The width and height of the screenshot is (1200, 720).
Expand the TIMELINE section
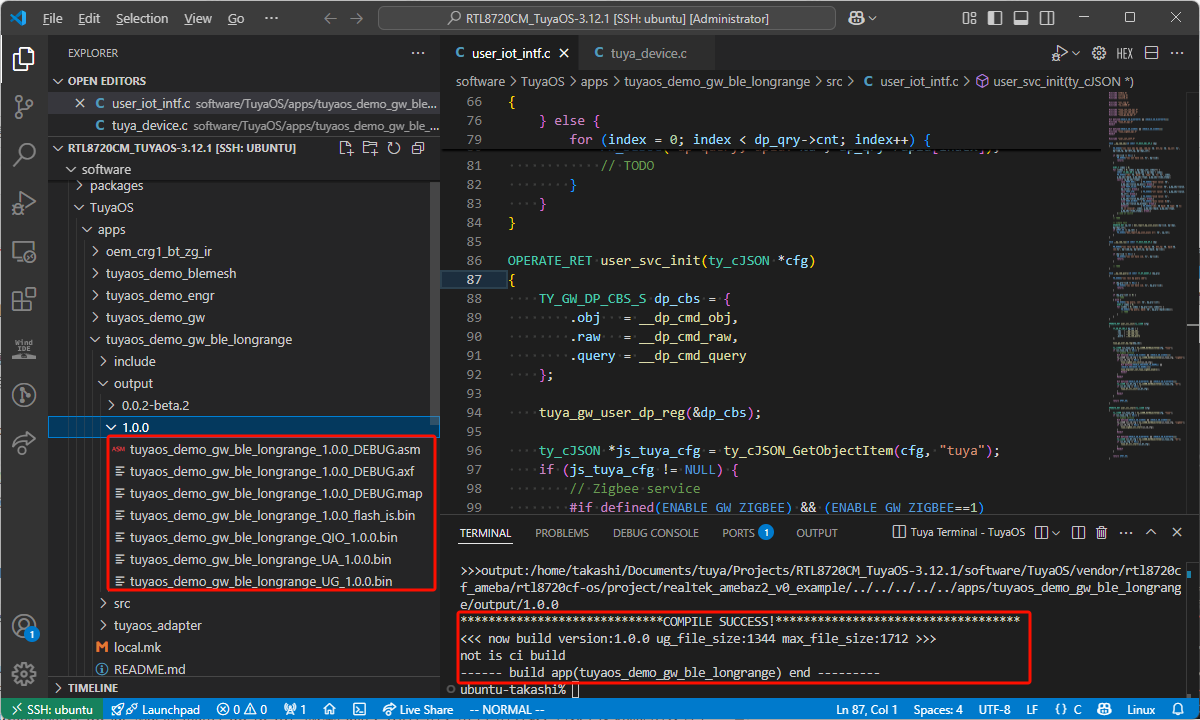tap(92, 688)
